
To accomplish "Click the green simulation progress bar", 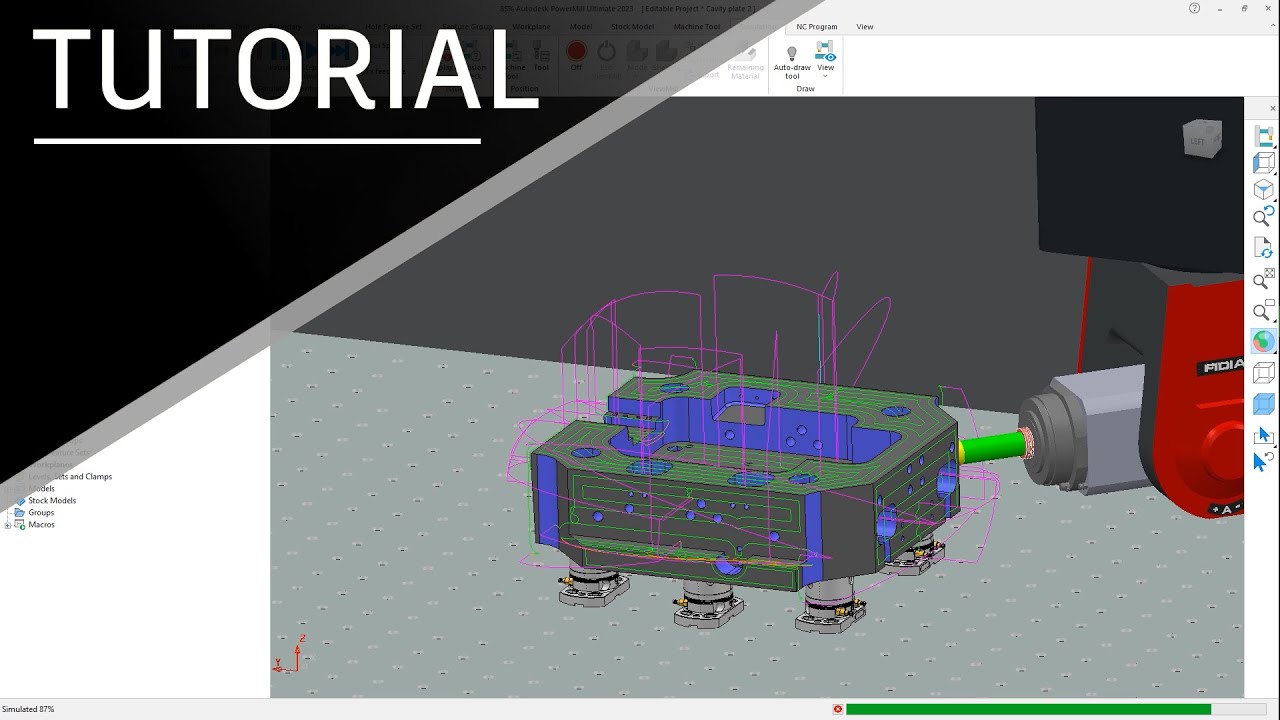I will (1028, 709).
